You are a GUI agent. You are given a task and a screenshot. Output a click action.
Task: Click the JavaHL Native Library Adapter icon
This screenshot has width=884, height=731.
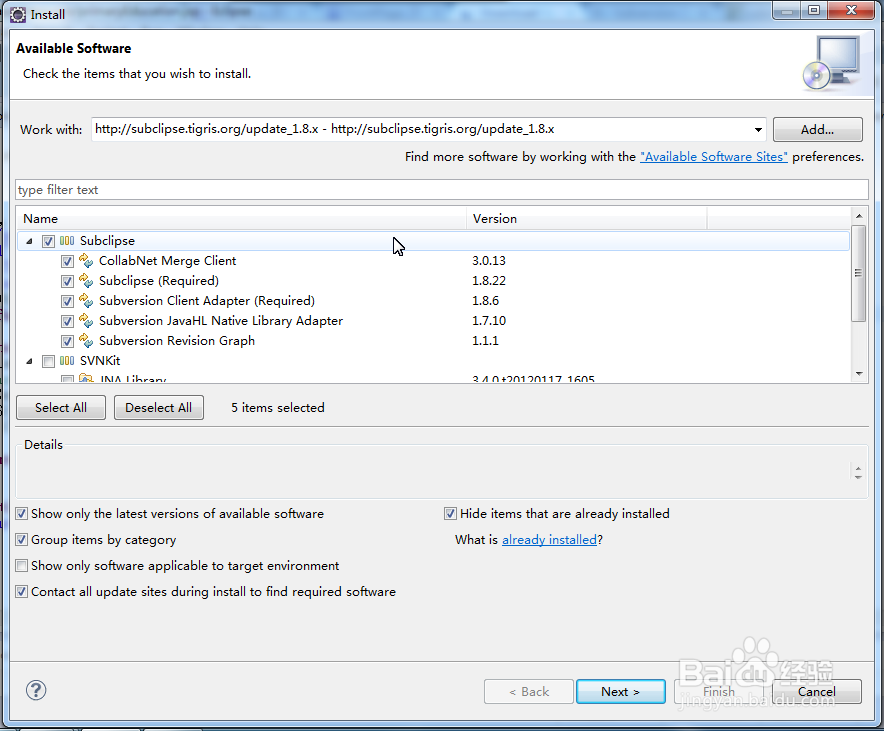(86, 320)
